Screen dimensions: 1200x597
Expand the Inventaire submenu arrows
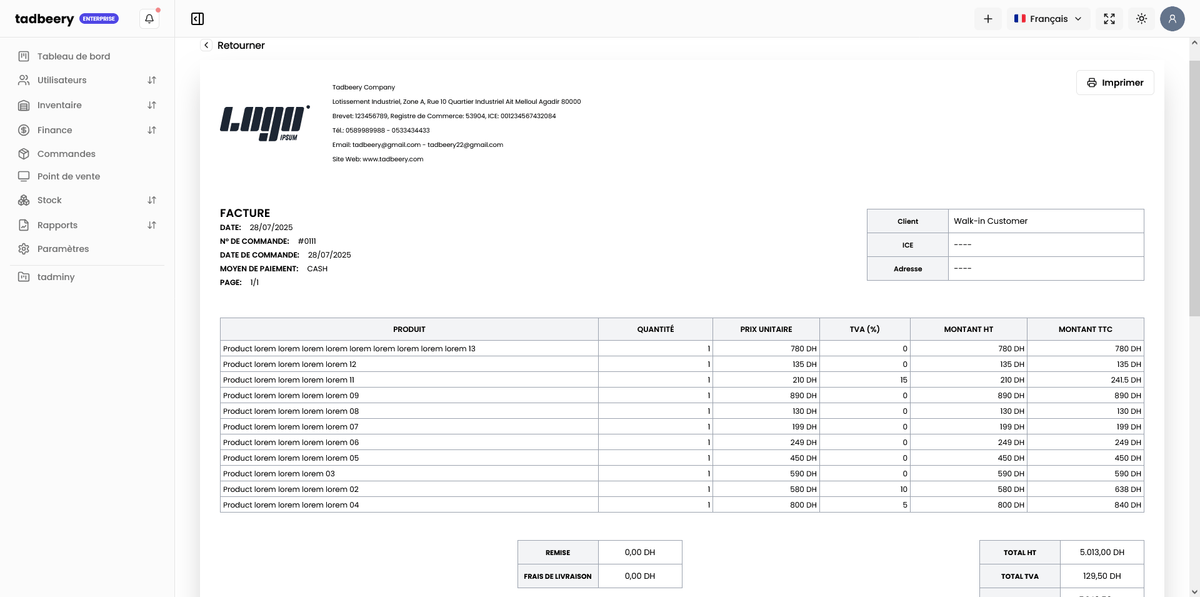152,105
